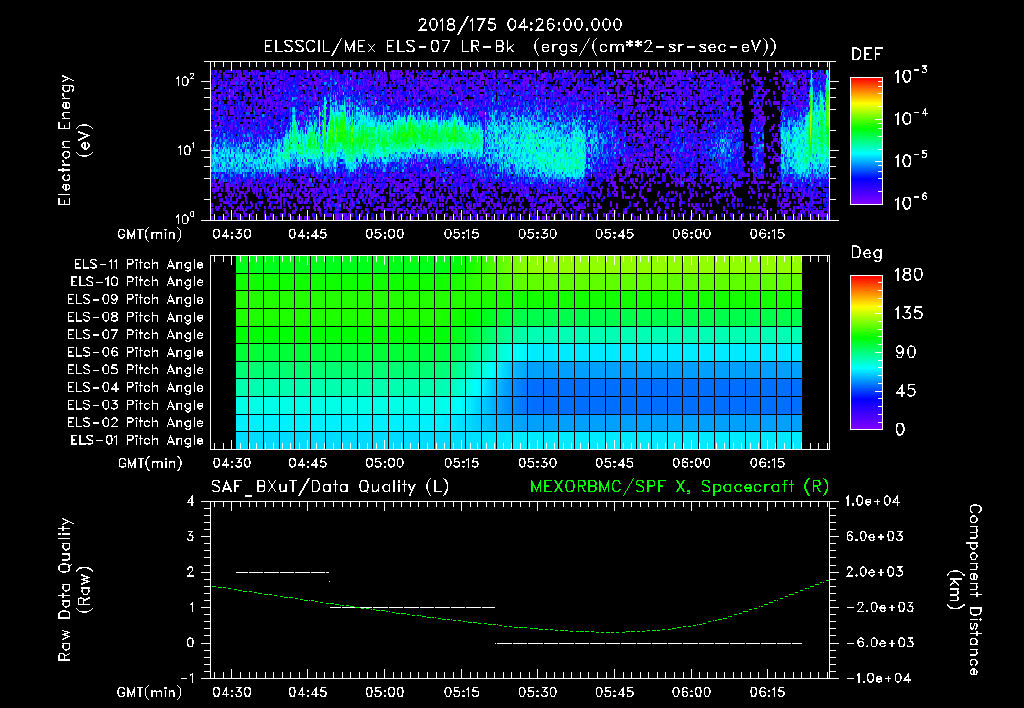Click the 10^1 electron energy tick label
The width and height of the screenshot is (1024, 708).
[x=185, y=150]
